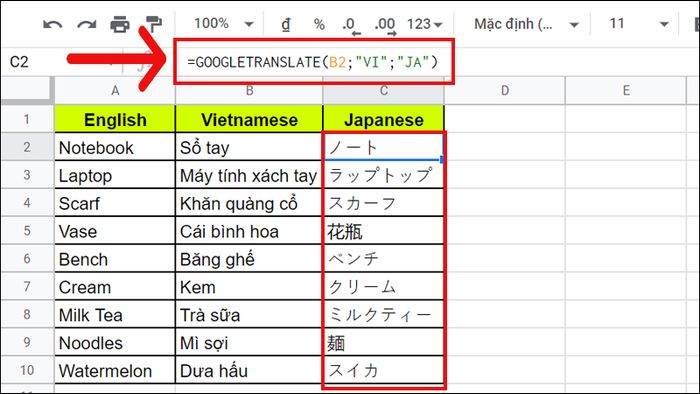Select the cell 'Cream'
The width and height of the screenshot is (700, 394).
[115, 287]
